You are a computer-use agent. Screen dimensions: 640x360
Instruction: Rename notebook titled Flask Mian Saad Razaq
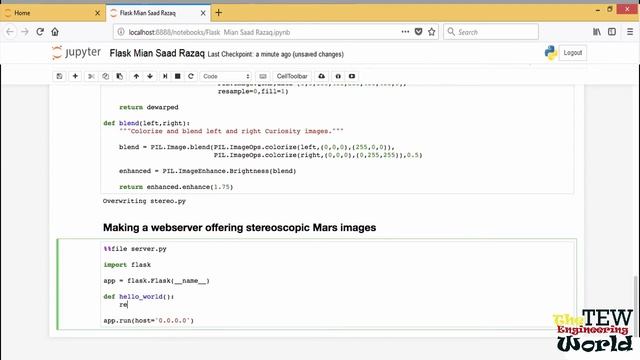(x=157, y=53)
